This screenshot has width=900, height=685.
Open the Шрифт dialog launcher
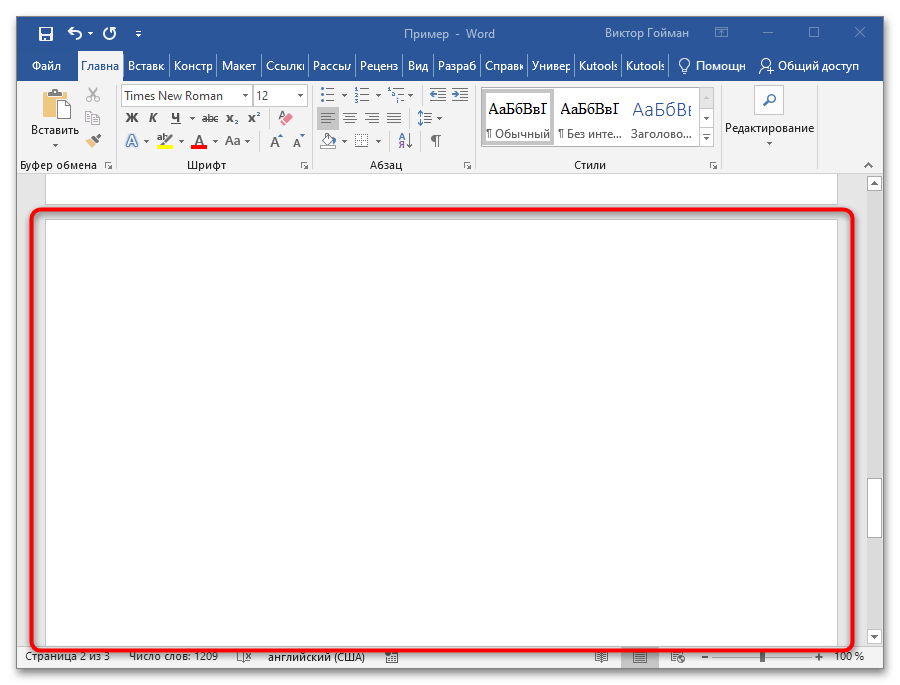[304, 166]
